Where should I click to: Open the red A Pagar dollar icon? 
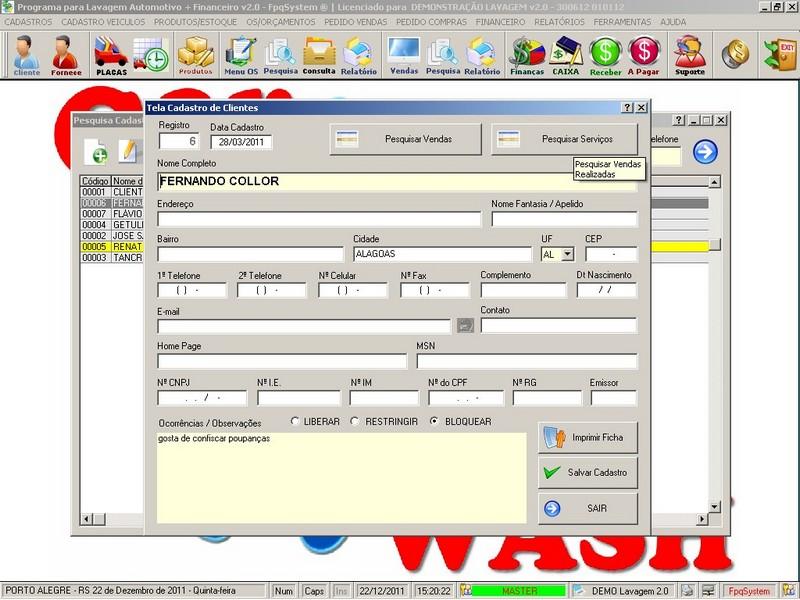tap(644, 55)
